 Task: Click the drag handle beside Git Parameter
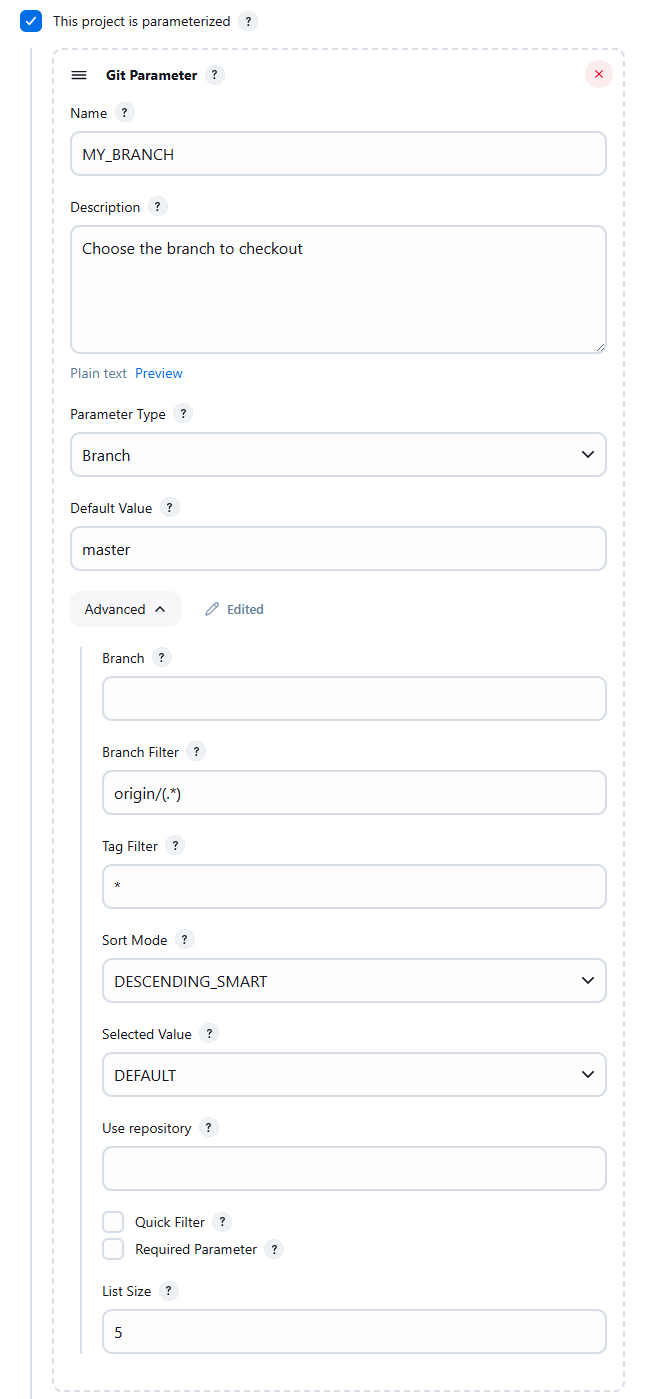[79, 75]
